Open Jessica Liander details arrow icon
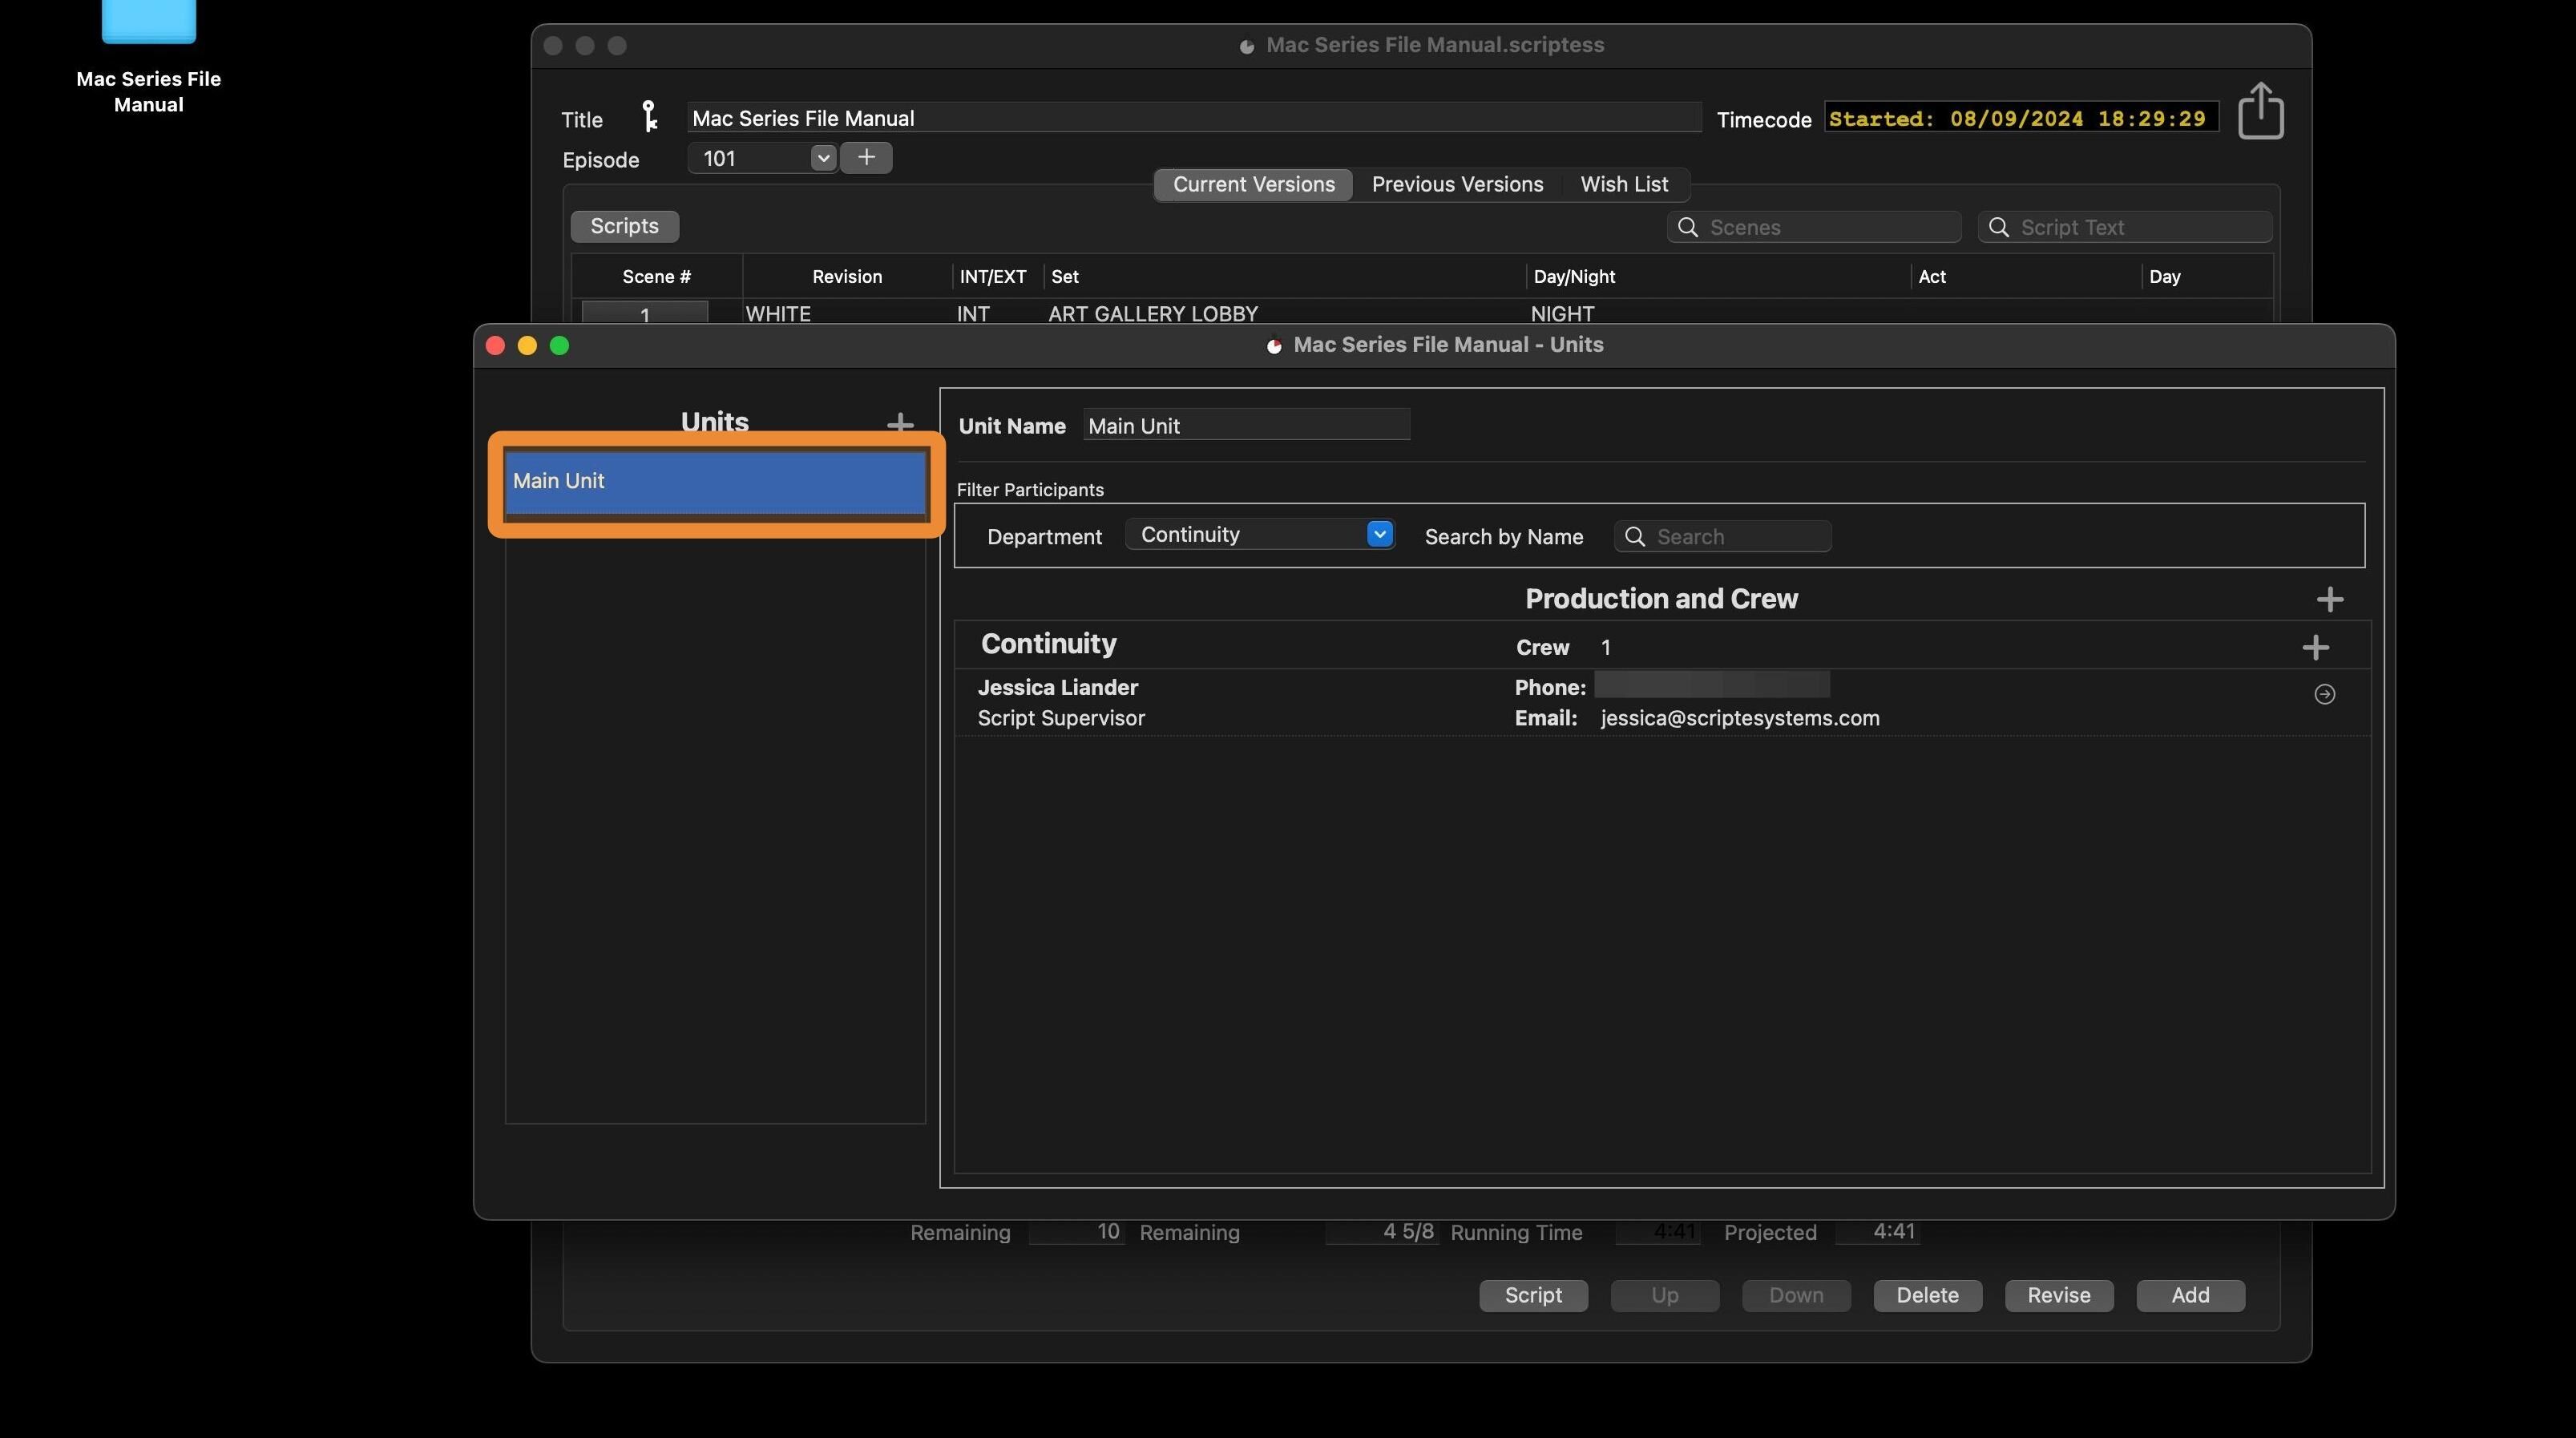The image size is (2576, 1438). click(x=2324, y=694)
